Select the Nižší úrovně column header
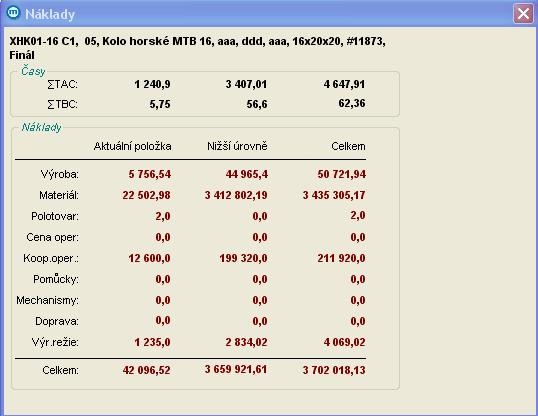538x416 pixels. (x=237, y=146)
